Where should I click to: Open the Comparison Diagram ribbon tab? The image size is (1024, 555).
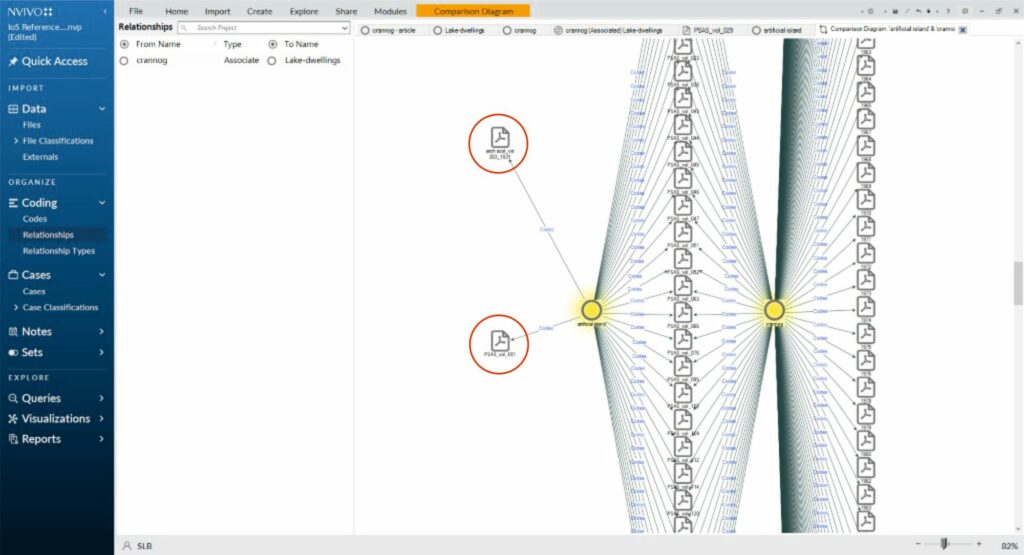point(473,11)
